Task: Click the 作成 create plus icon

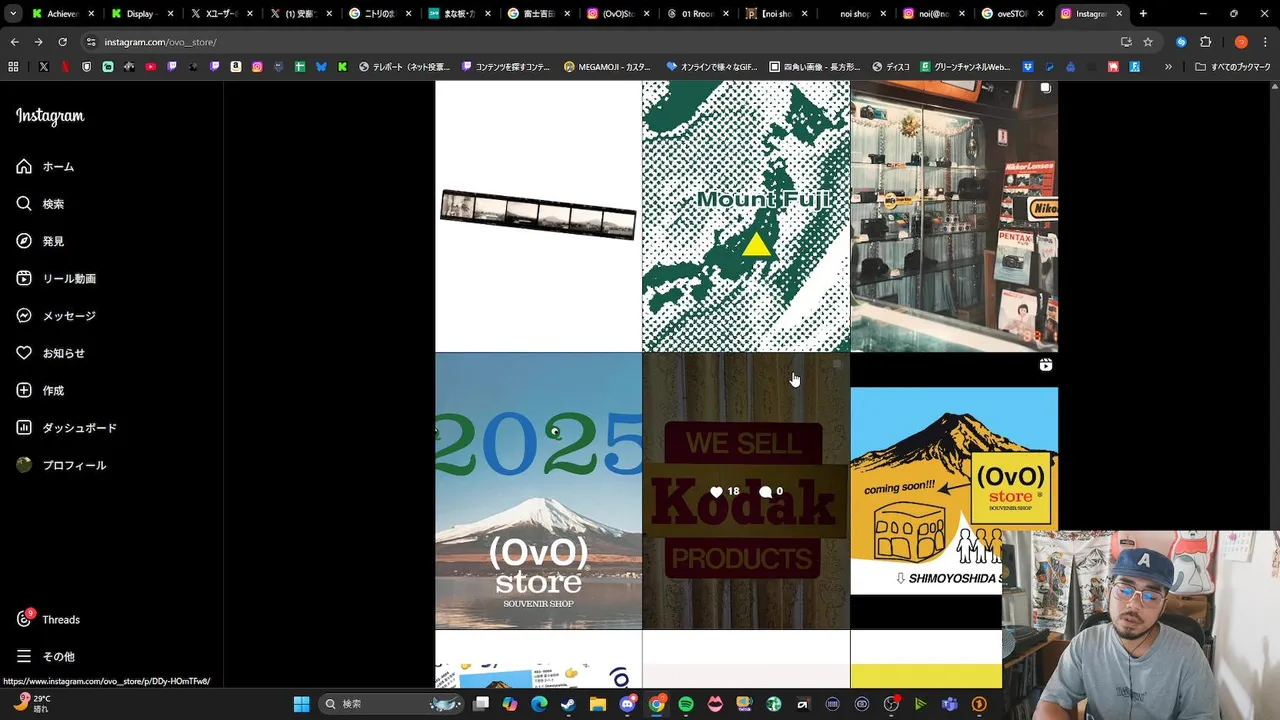Action: click(24, 390)
